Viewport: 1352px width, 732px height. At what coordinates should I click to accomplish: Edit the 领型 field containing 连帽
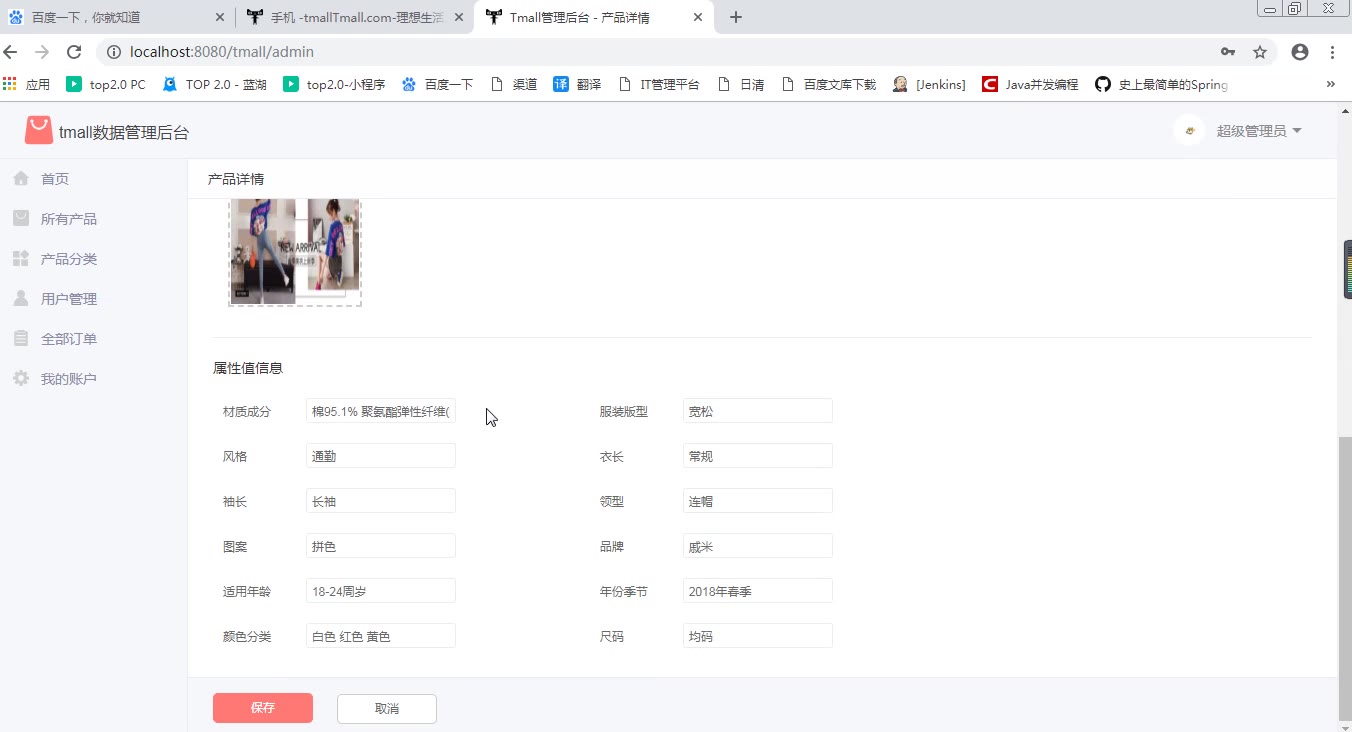pos(758,501)
